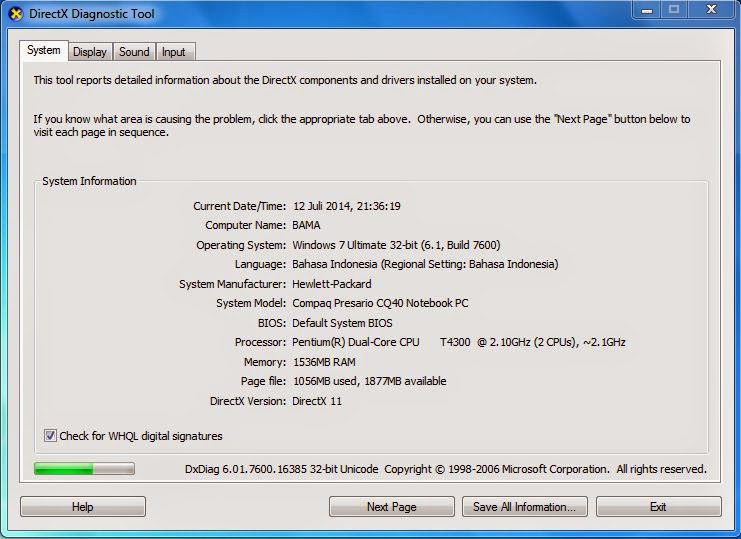Select the System tab
This screenshot has width=741, height=539.
click(43, 50)
